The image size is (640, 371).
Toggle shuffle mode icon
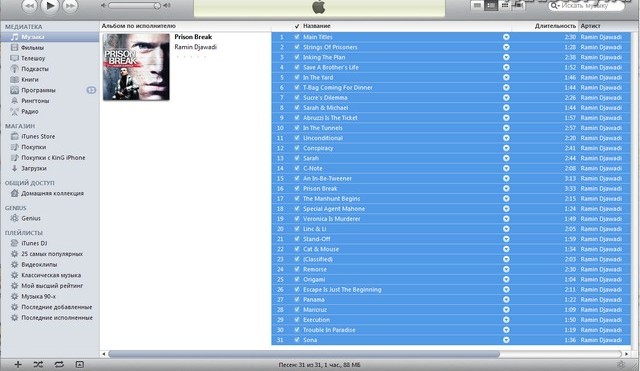coord(38,364)
